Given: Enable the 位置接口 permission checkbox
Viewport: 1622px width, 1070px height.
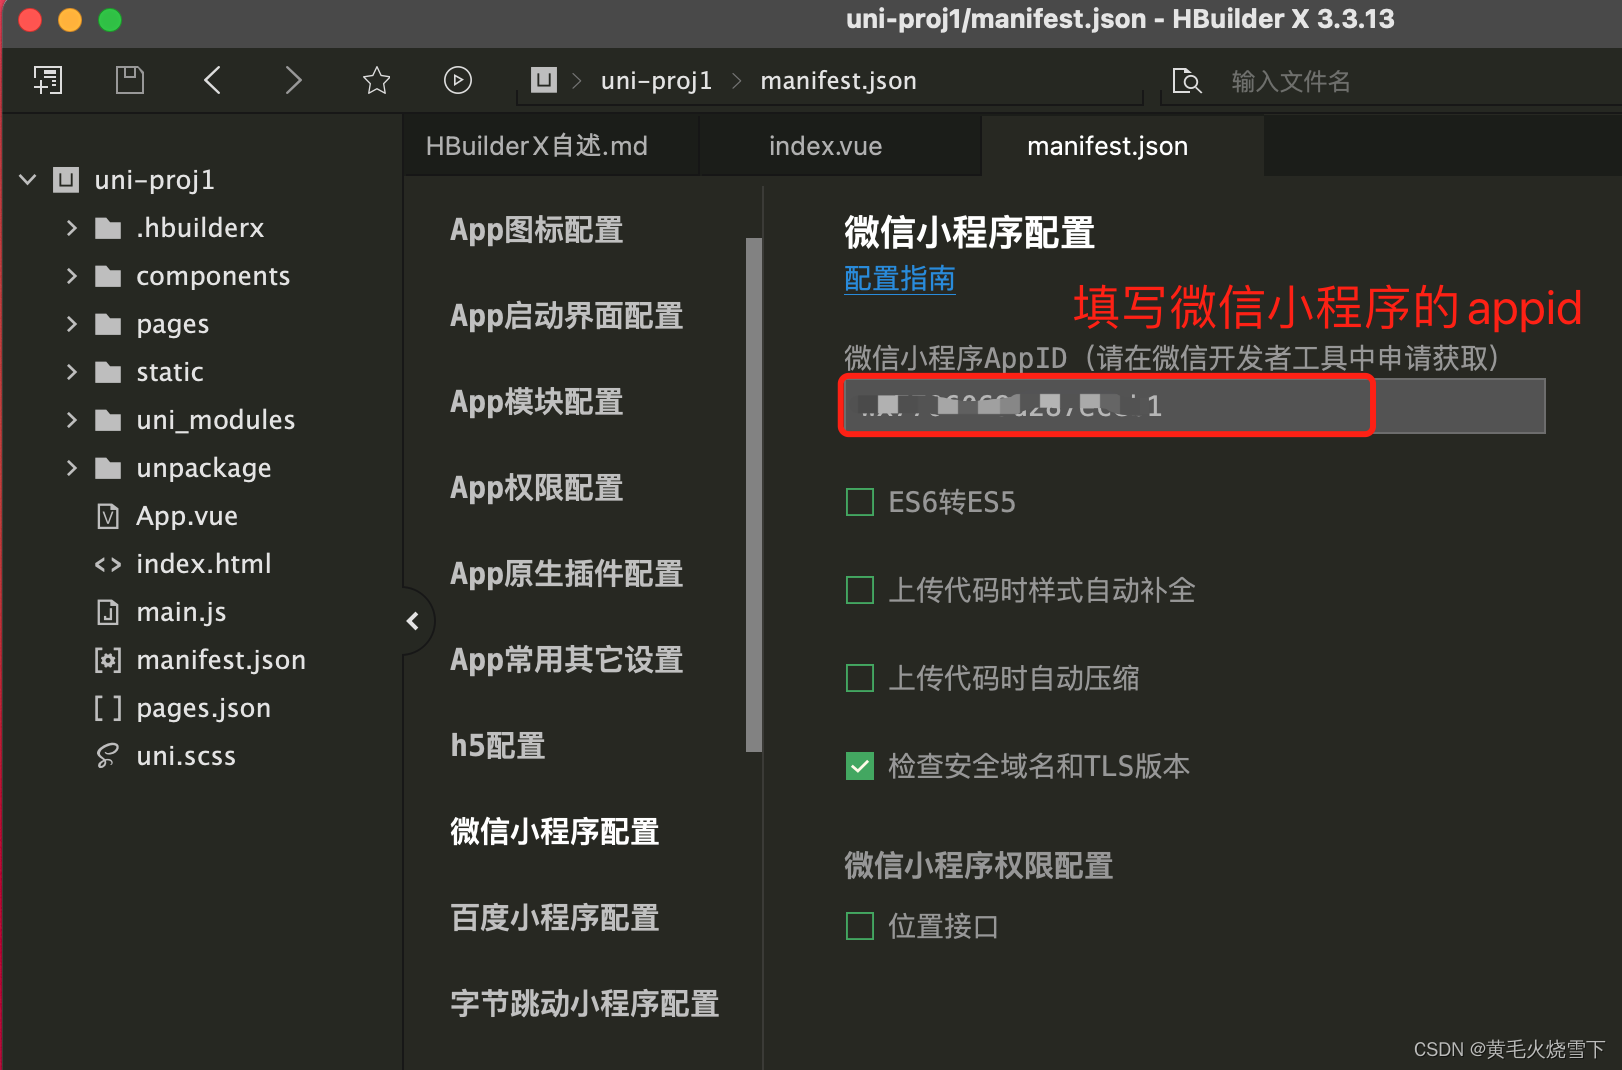Looking at the screenshot, I should coord(859,925).
